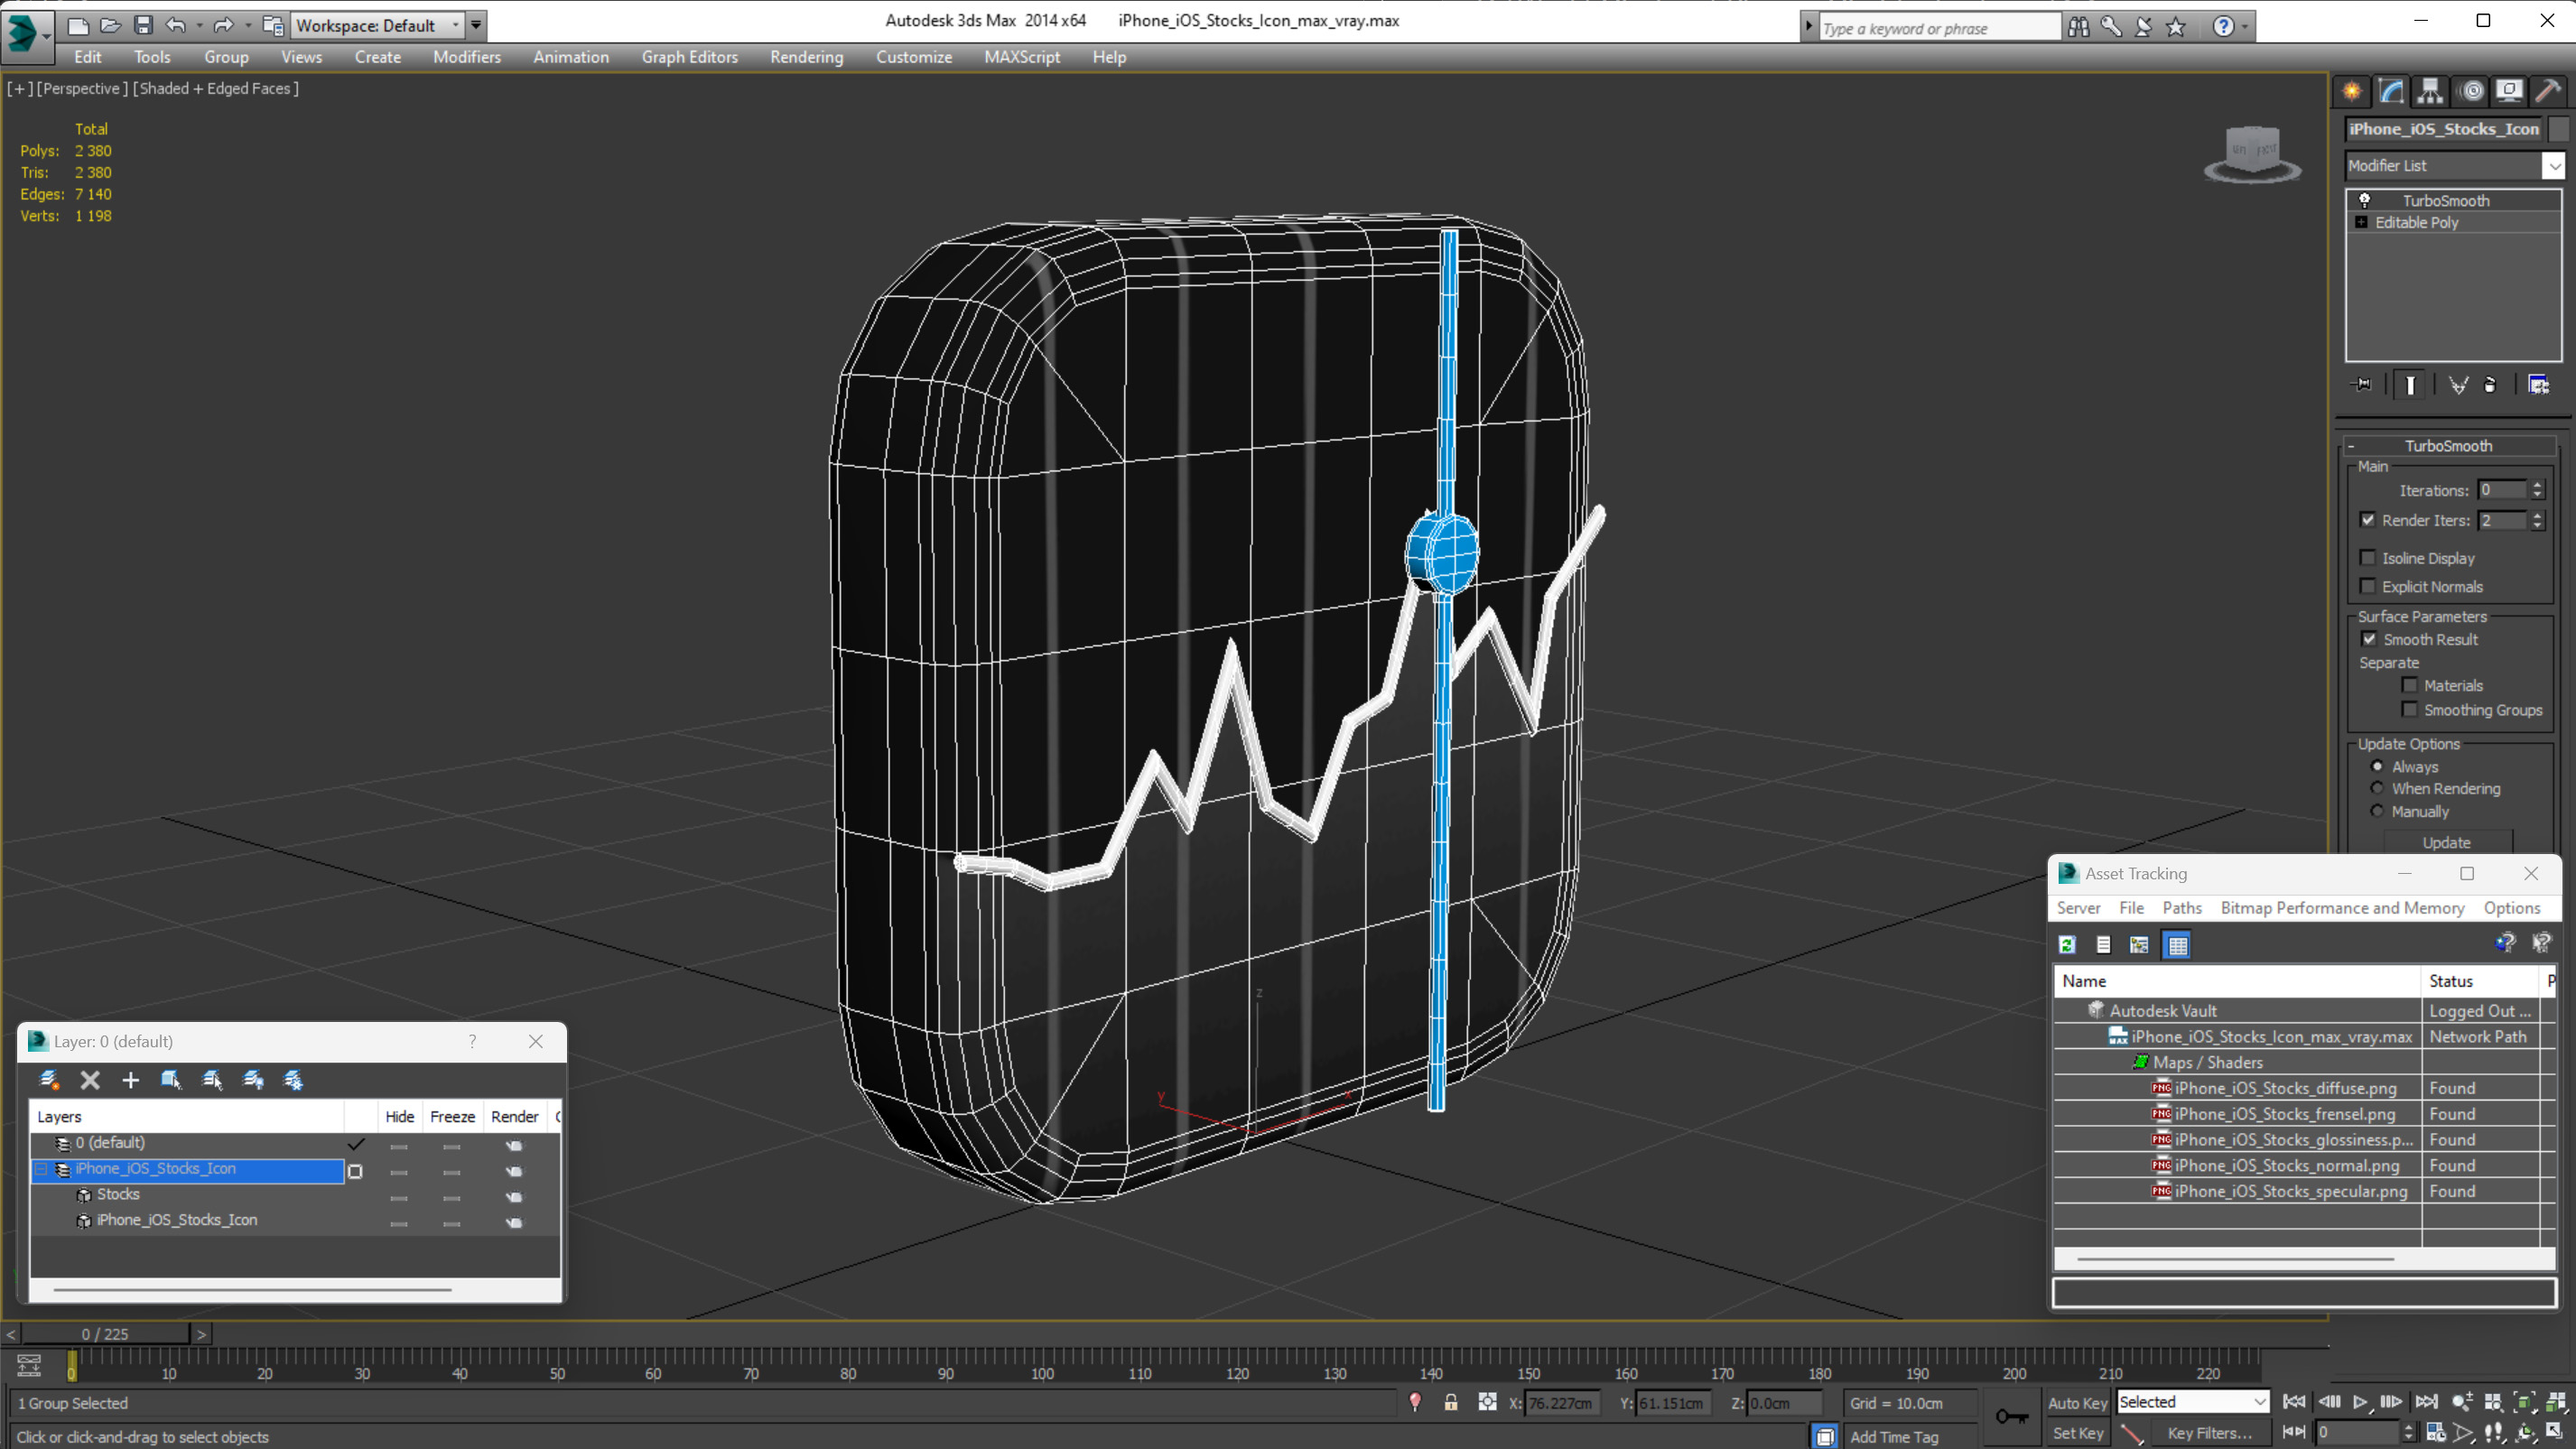Click the Undo arrow icon
2576x1449 pixels.
[175, 25]
